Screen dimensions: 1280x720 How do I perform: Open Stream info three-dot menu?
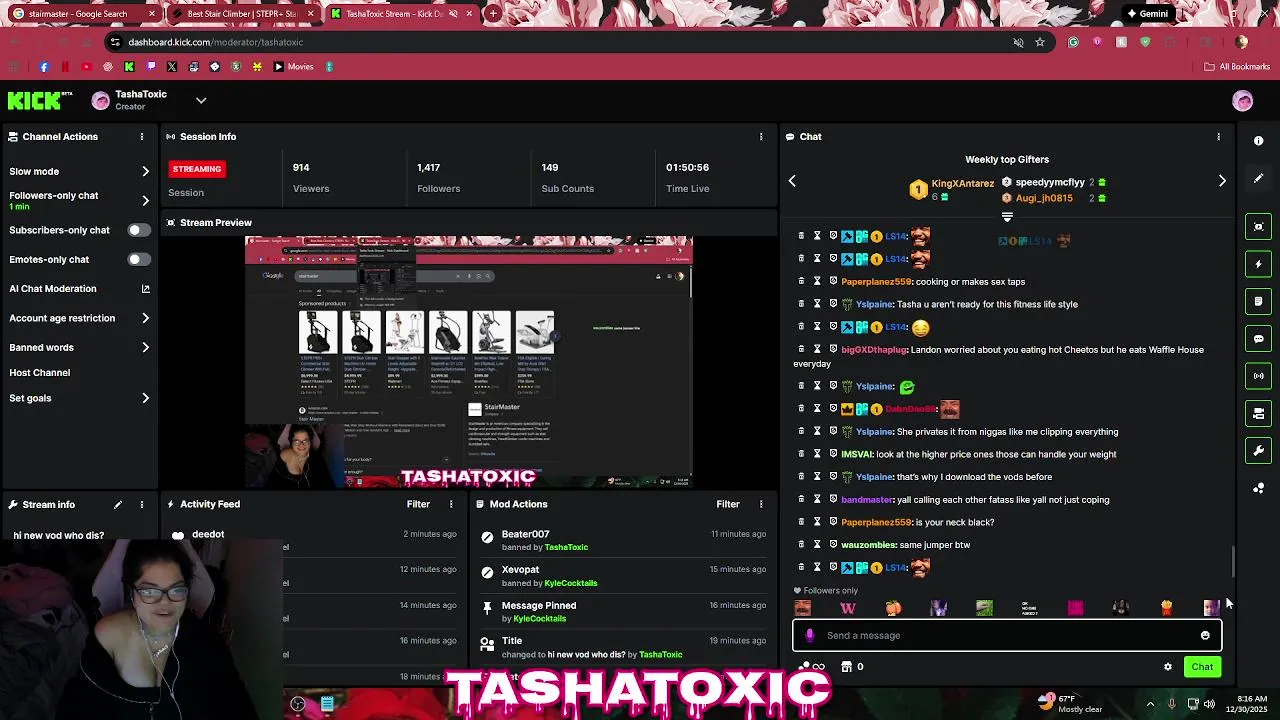(142, 504)
